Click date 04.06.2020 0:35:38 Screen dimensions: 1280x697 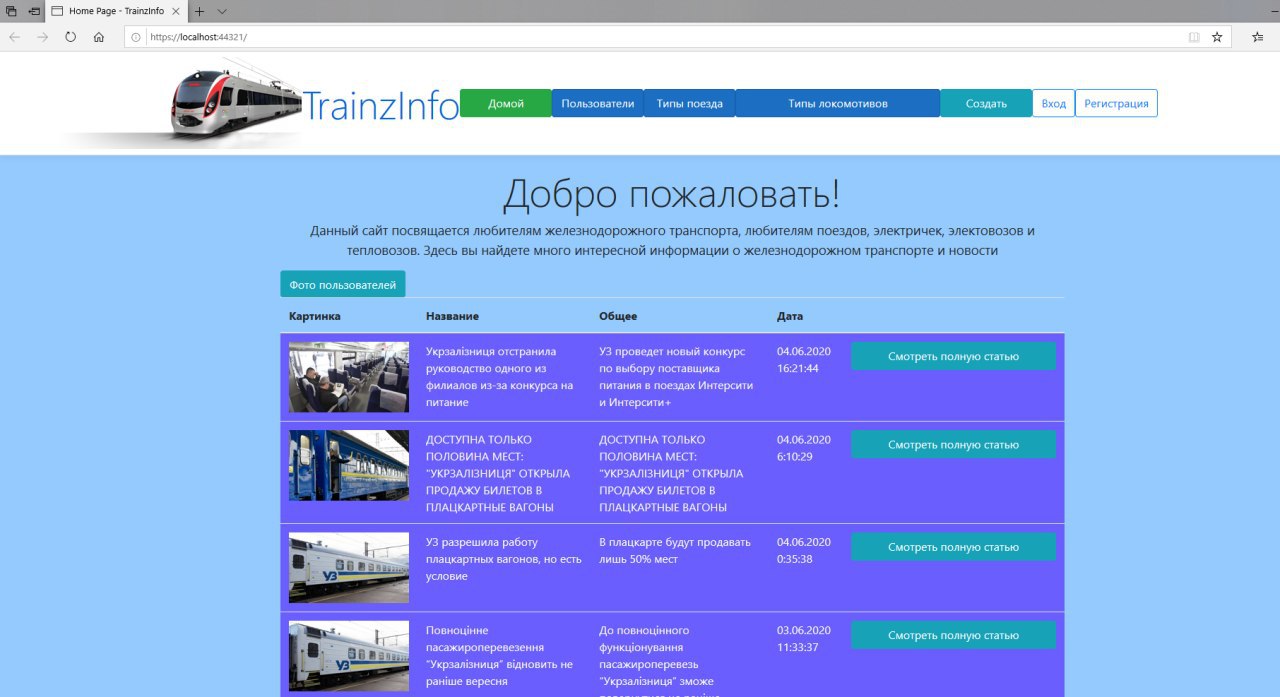(x=804, y=551)
